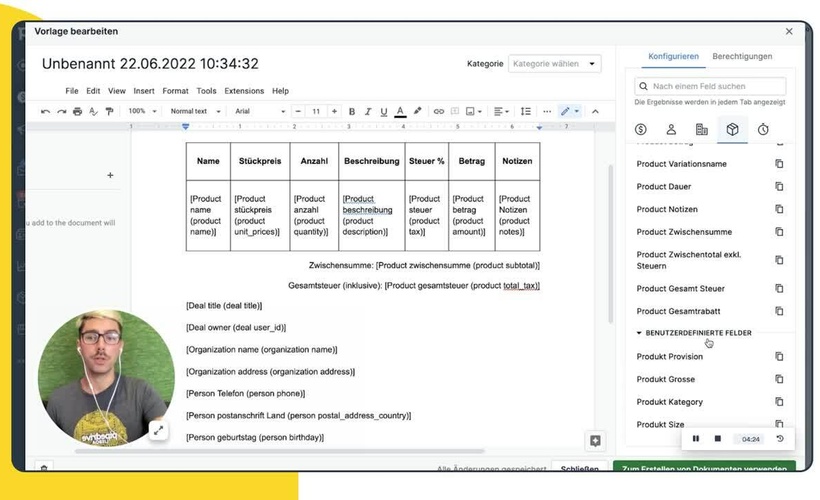Open the organization fields building icon

click(x=702, y=129)
